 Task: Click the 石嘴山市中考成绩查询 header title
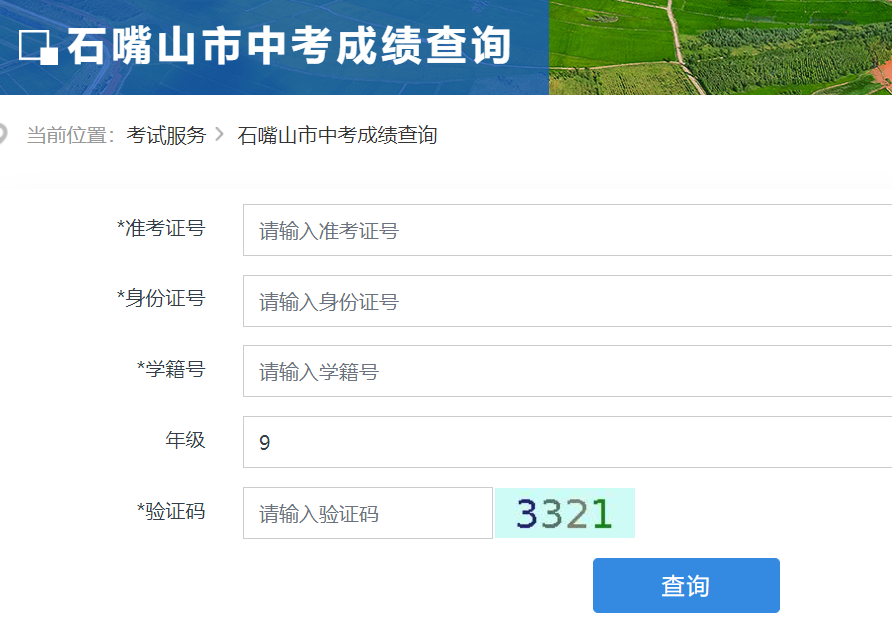click(x=289, y=47)
